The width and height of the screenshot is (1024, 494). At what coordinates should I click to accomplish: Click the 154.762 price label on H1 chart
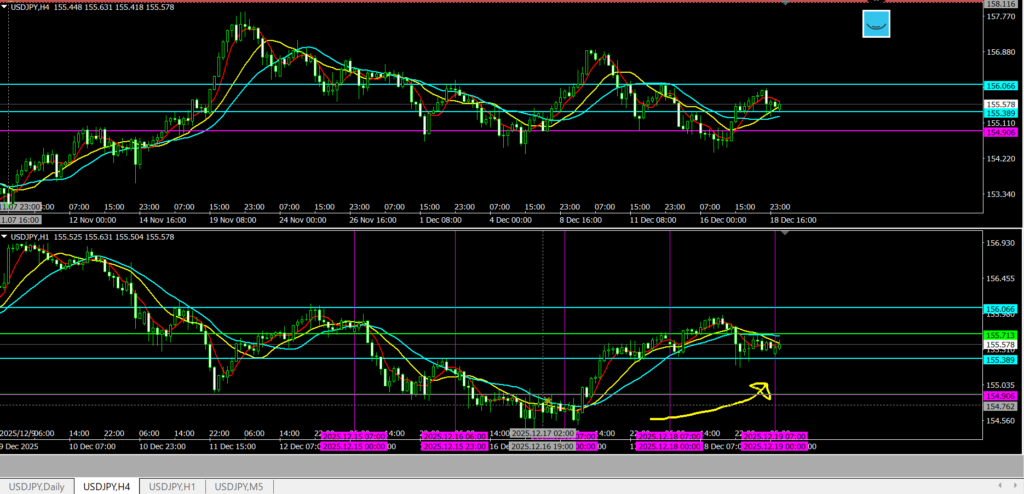coord(1001,406)
